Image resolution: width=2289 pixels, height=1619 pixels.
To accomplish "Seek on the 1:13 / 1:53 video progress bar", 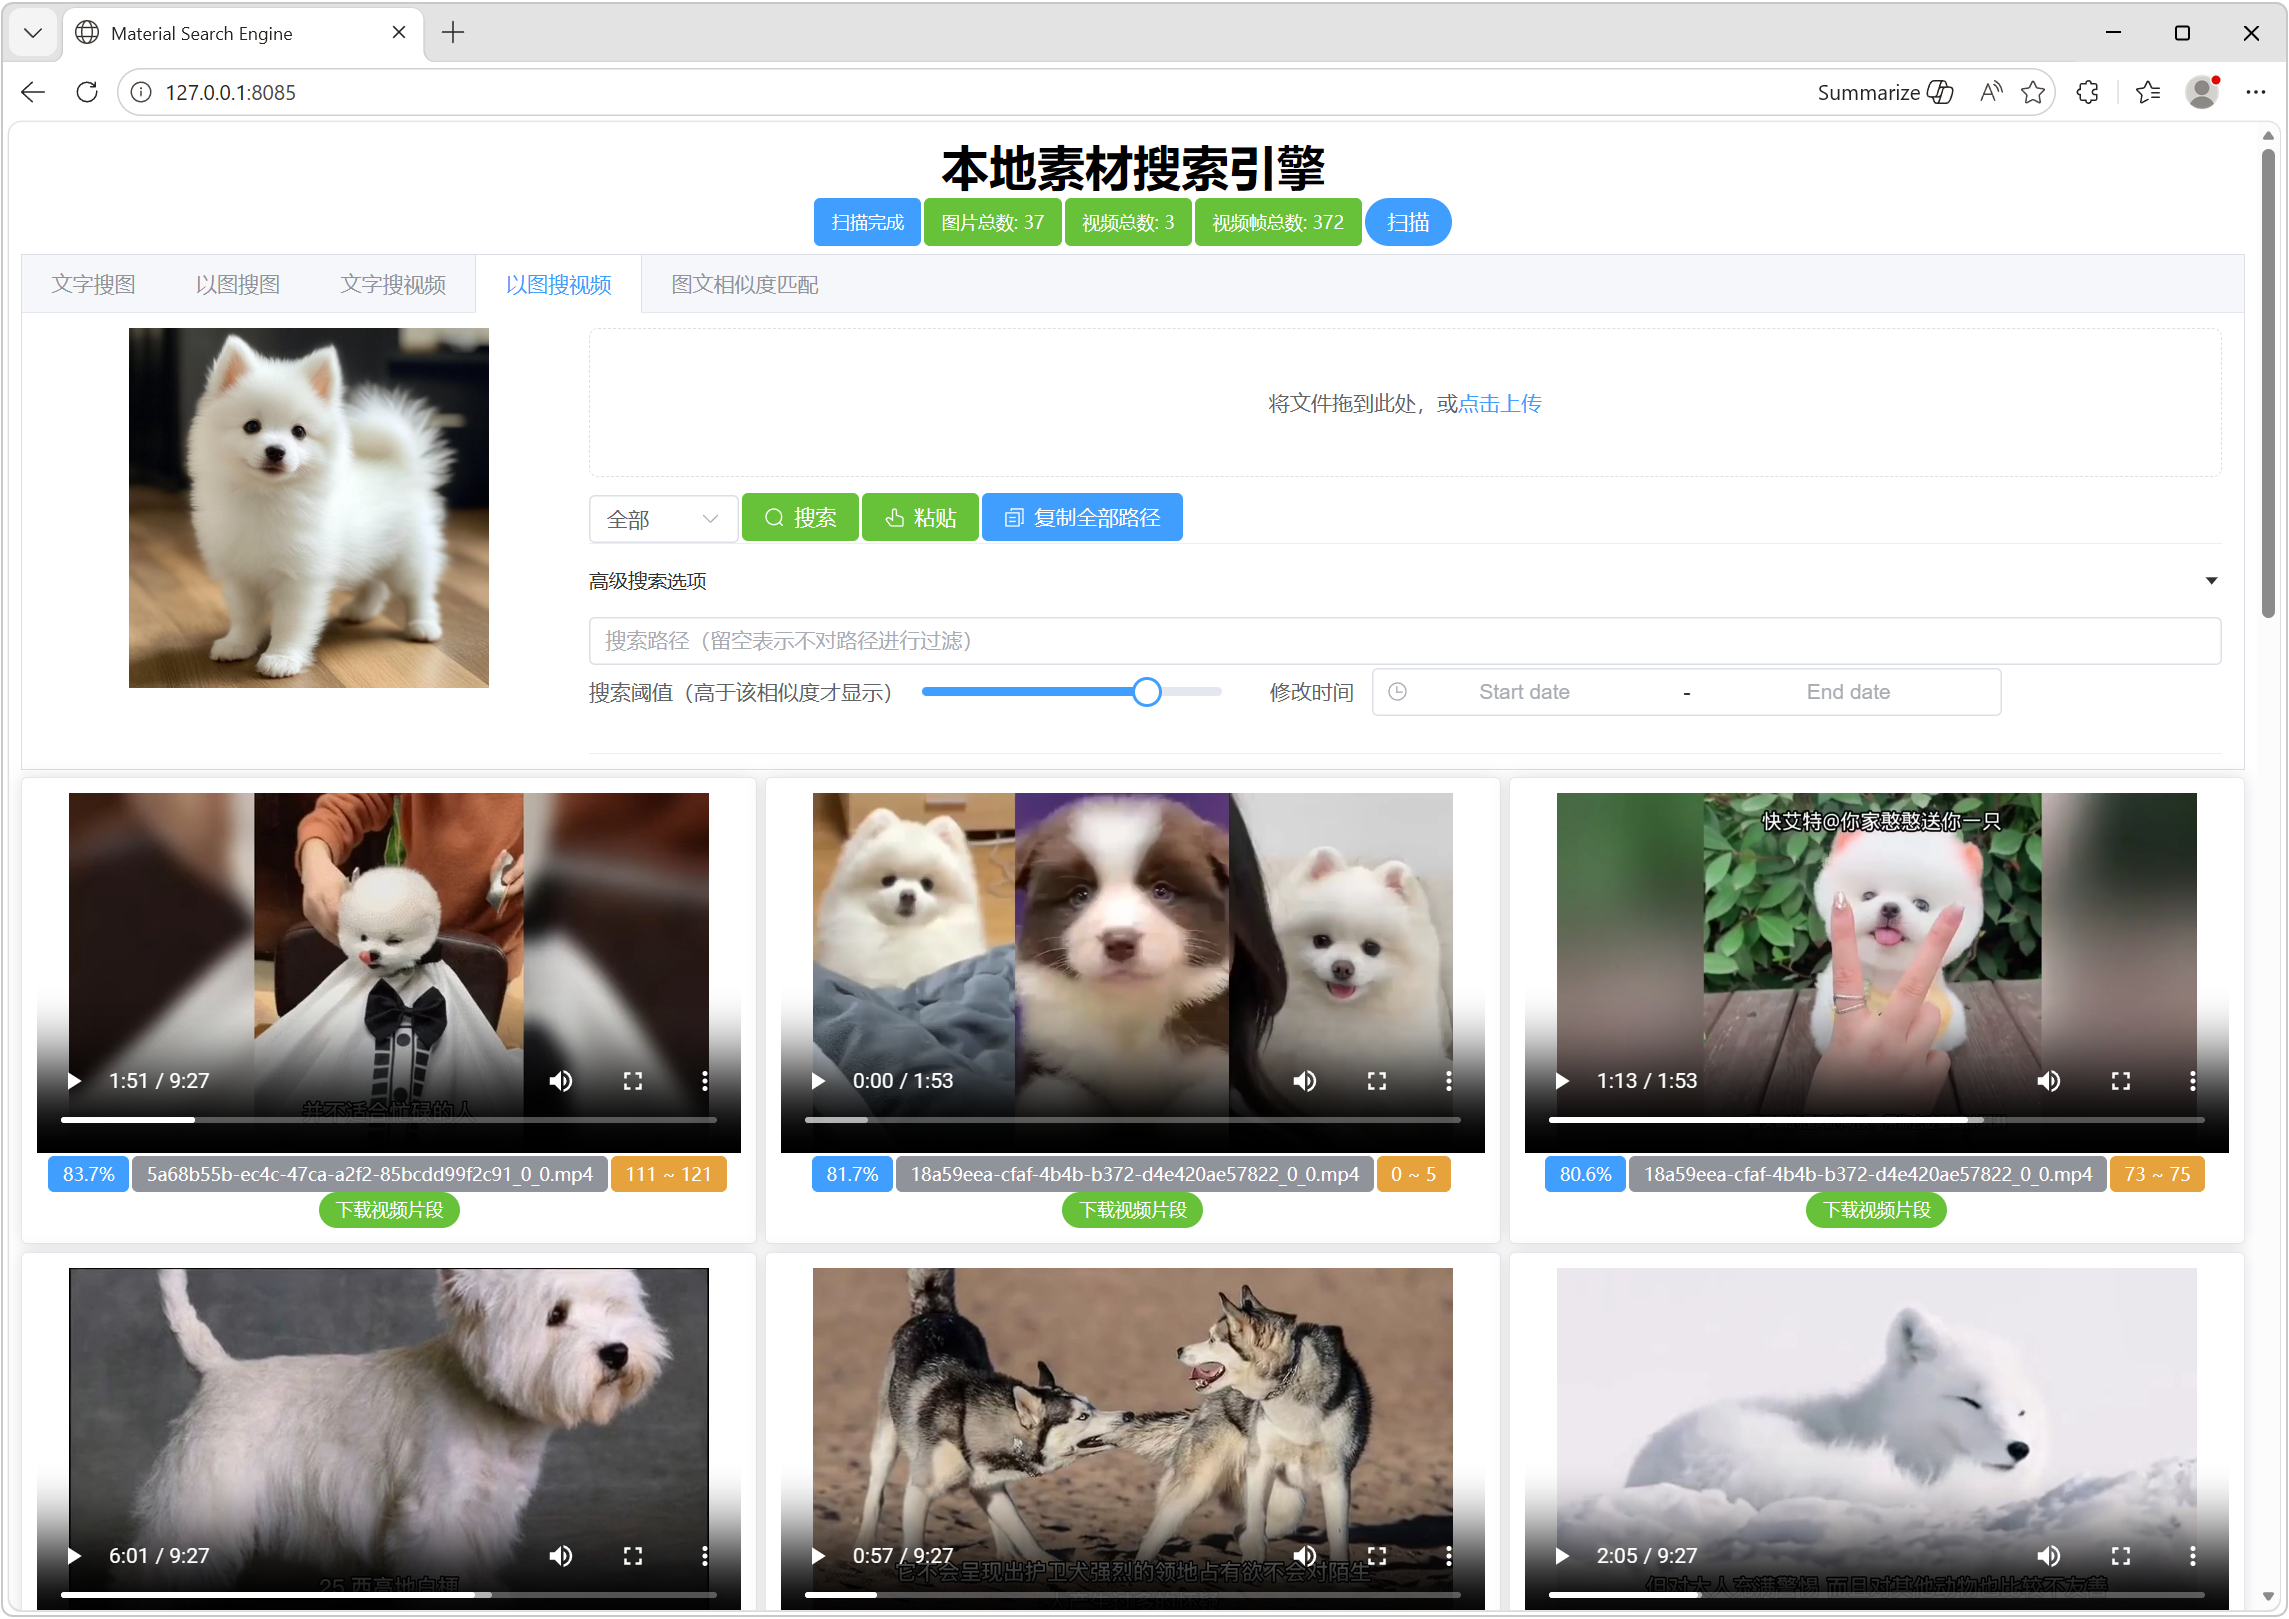I will tap(1877, 1120).
